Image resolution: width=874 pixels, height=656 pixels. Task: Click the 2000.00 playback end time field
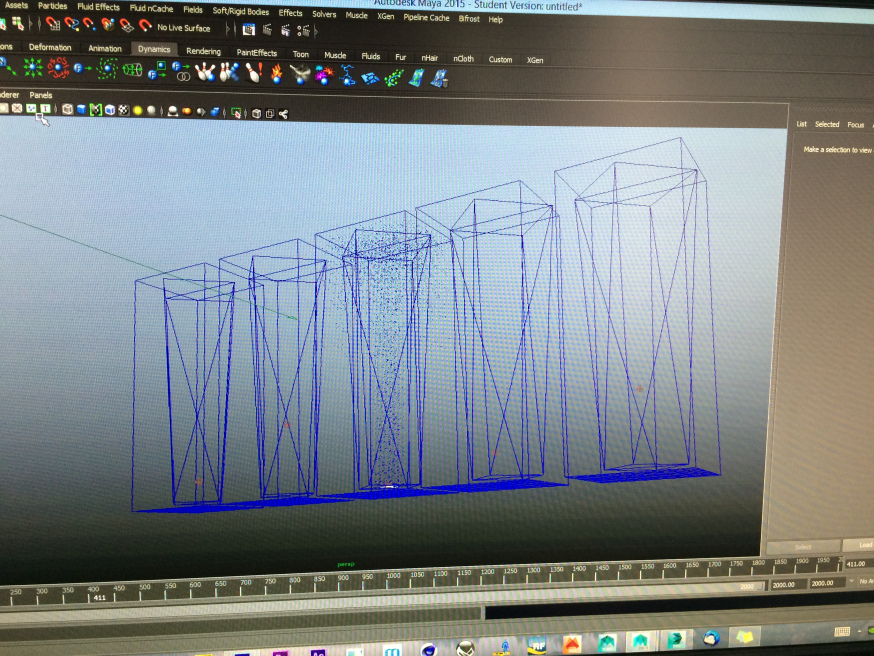(x=783, y=585)
